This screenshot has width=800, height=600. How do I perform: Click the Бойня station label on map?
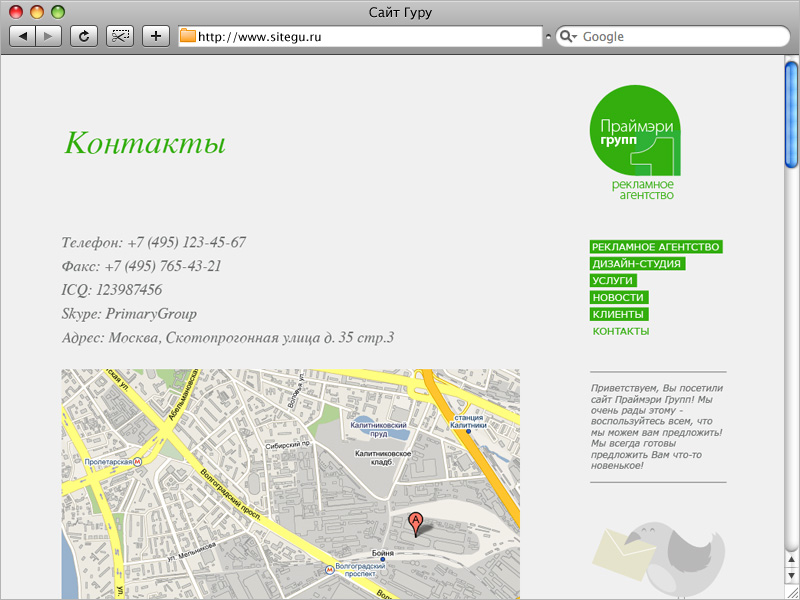coord(383,553)
